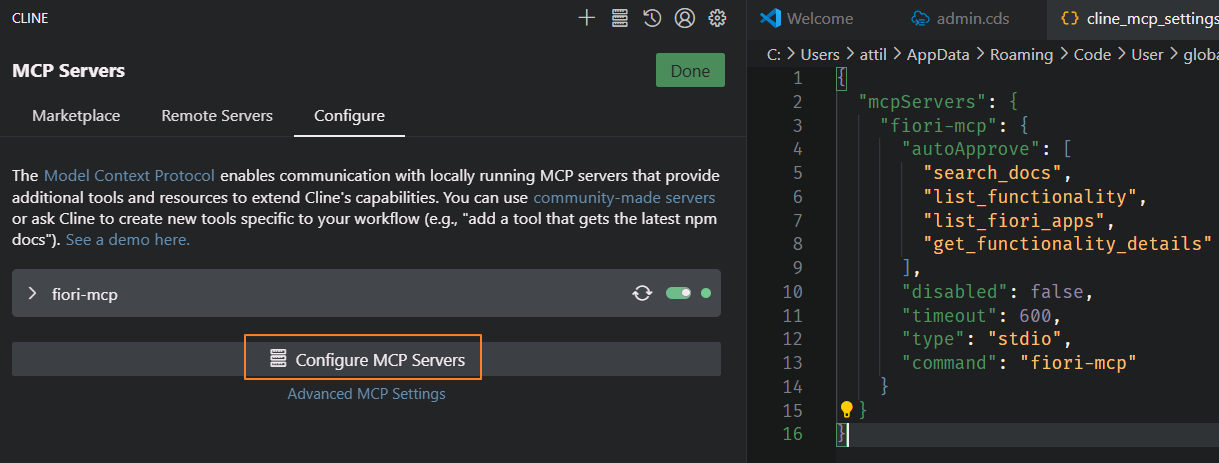Switch to the Marketplace tab
This screenshot has height=463, width=1219.
point(76,116)
